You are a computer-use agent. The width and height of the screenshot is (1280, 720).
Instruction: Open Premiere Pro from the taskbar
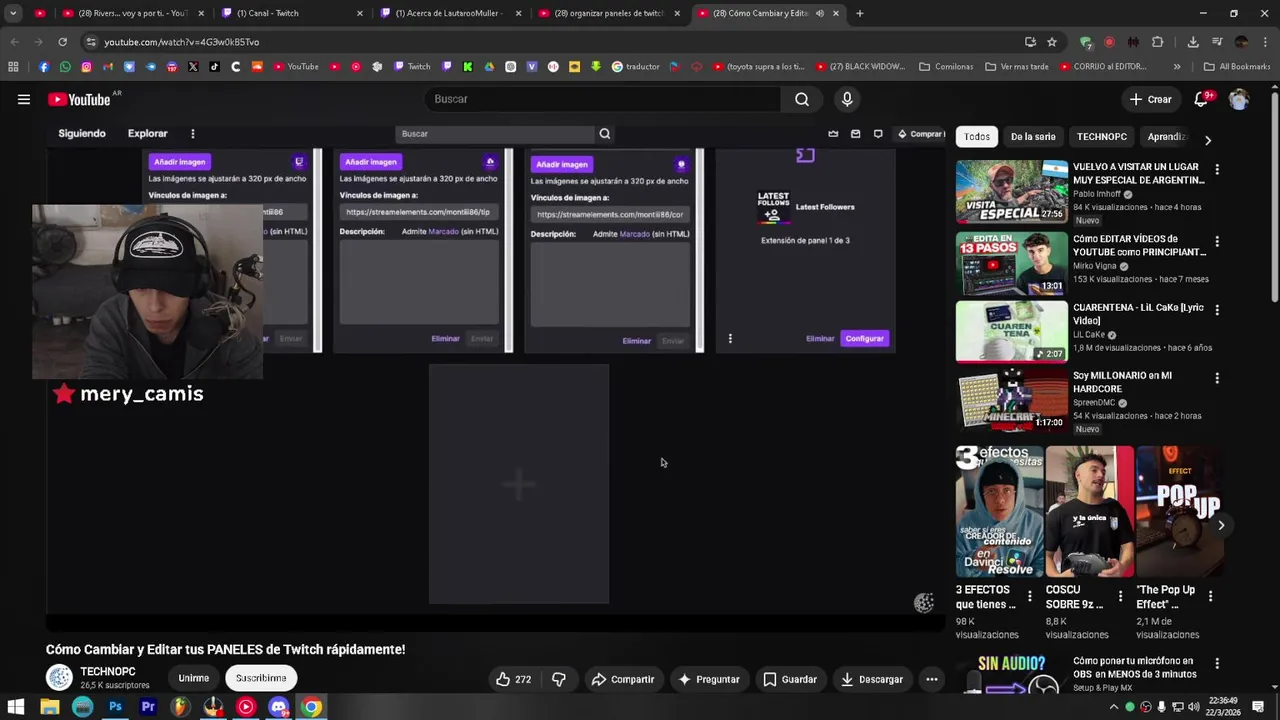pos(148,707)
